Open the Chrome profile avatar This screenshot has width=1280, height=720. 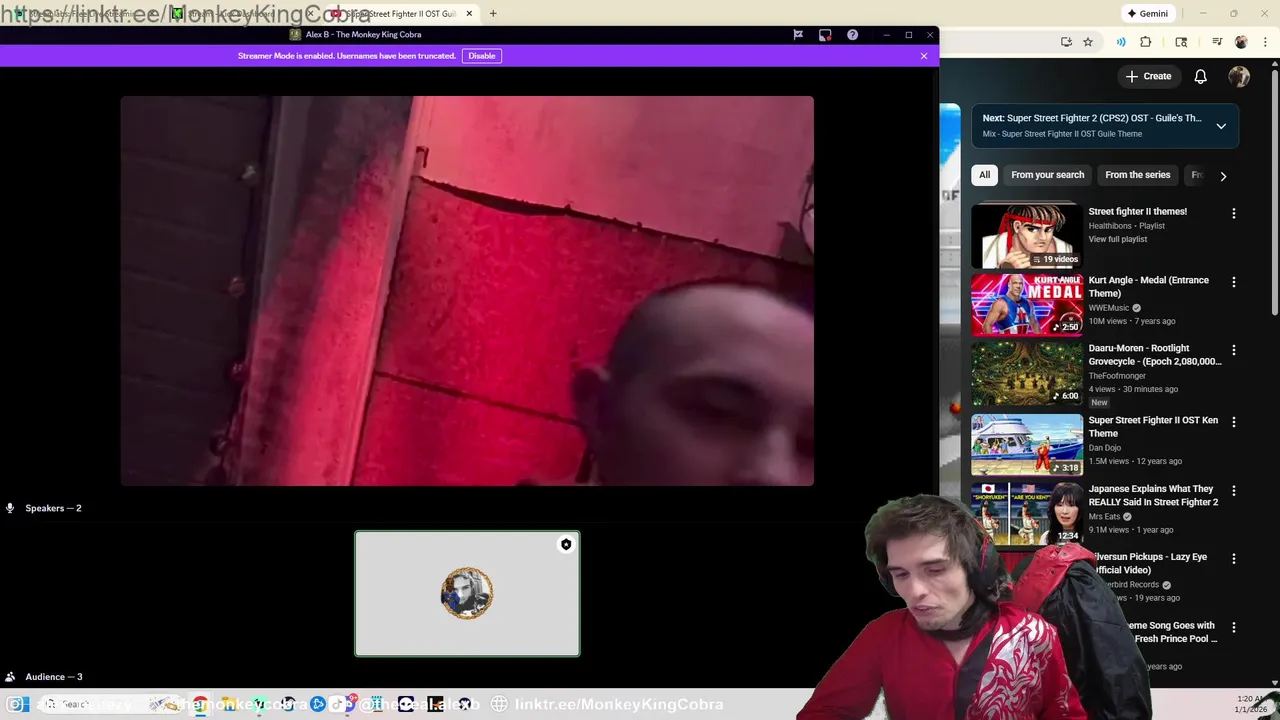1241,42
